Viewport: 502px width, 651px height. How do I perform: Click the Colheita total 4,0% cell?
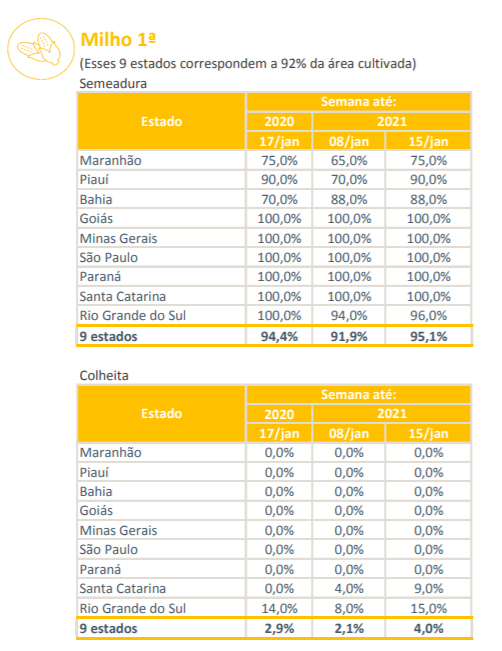click(x=429, y=628)
